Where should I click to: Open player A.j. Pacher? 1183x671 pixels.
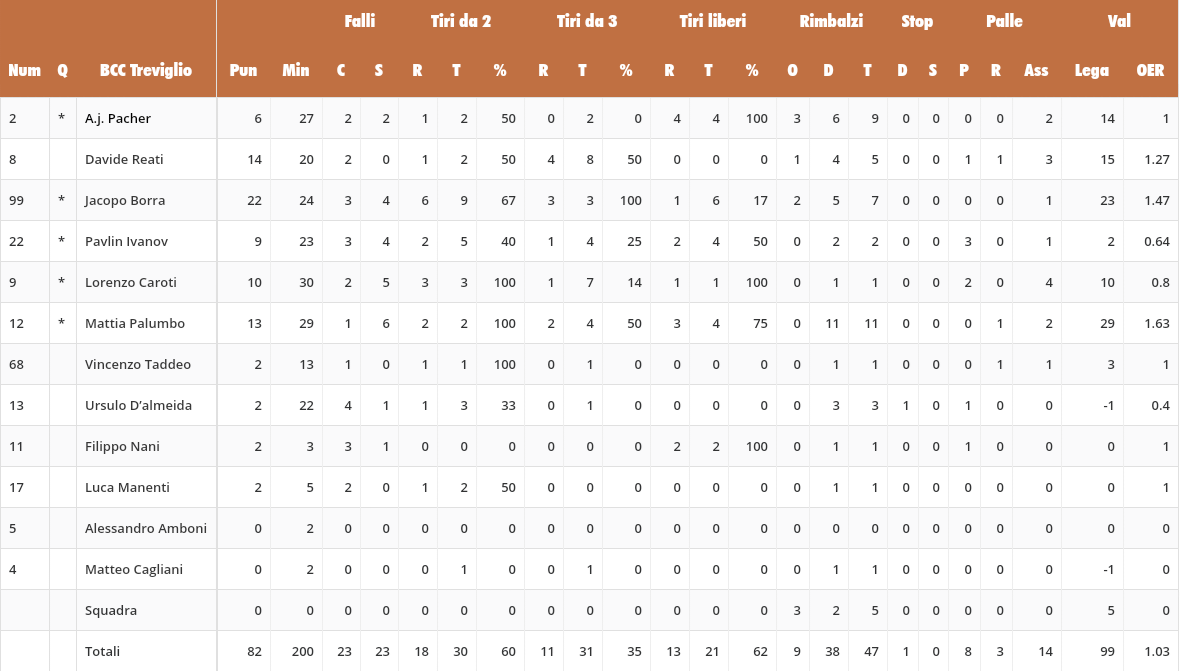[118, 118]
